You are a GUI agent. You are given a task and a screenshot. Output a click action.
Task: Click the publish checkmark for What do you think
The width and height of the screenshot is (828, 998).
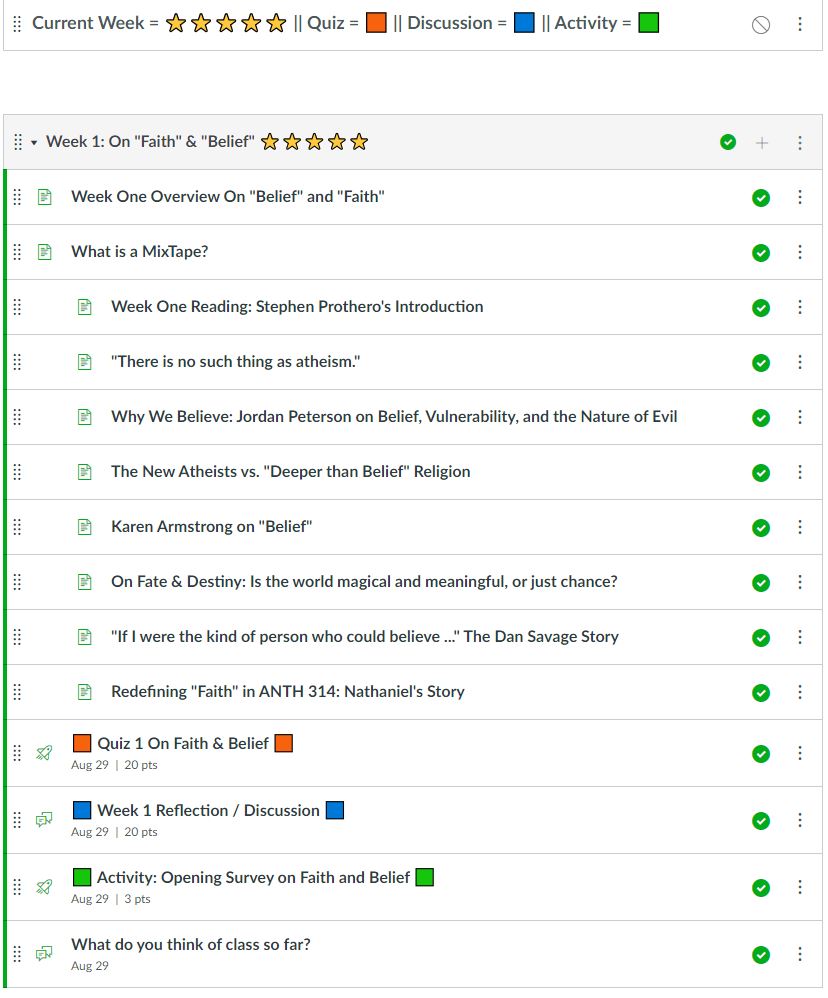761,955
